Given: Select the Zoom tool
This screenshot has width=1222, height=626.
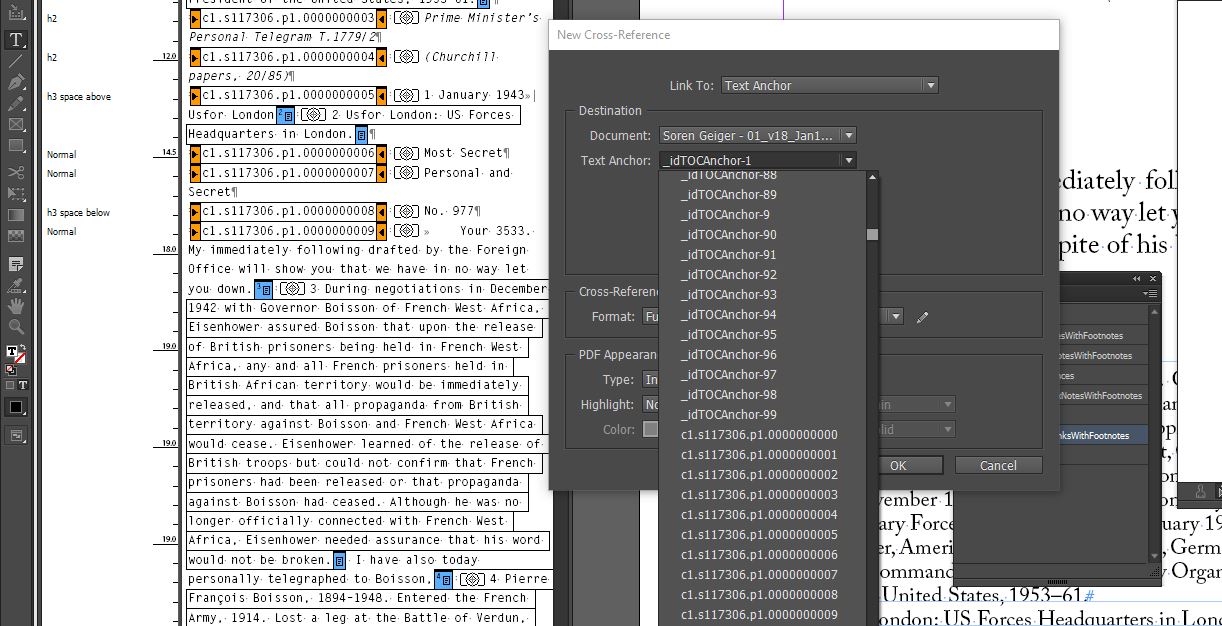Looking at the screenshot, I should point(16,327).
